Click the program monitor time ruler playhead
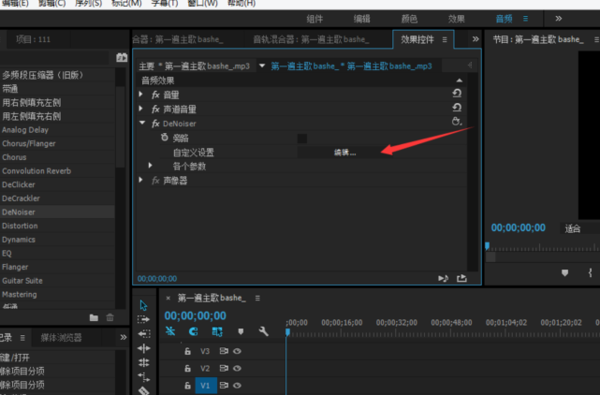The height and width of the screenshot is (395, 600). tap(487, 246)
